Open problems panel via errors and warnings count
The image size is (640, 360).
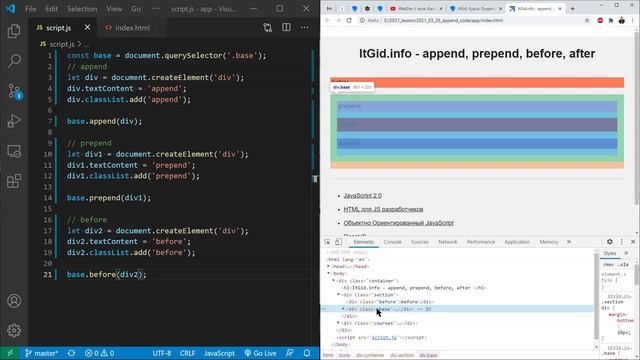point(99,353)
